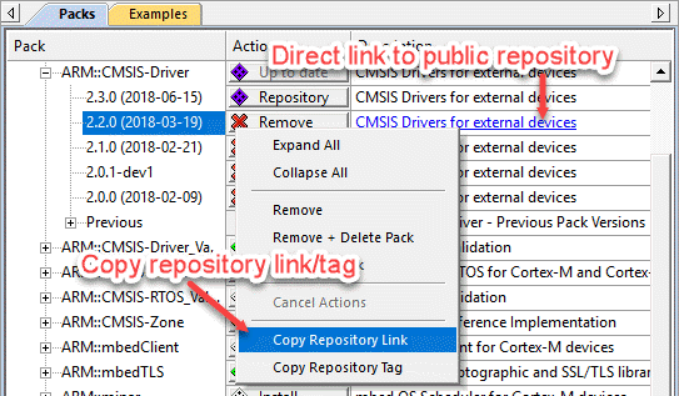Expand the Previous versions node
The height and width of the screenshot is (397, 679).
tap(70, 223)
